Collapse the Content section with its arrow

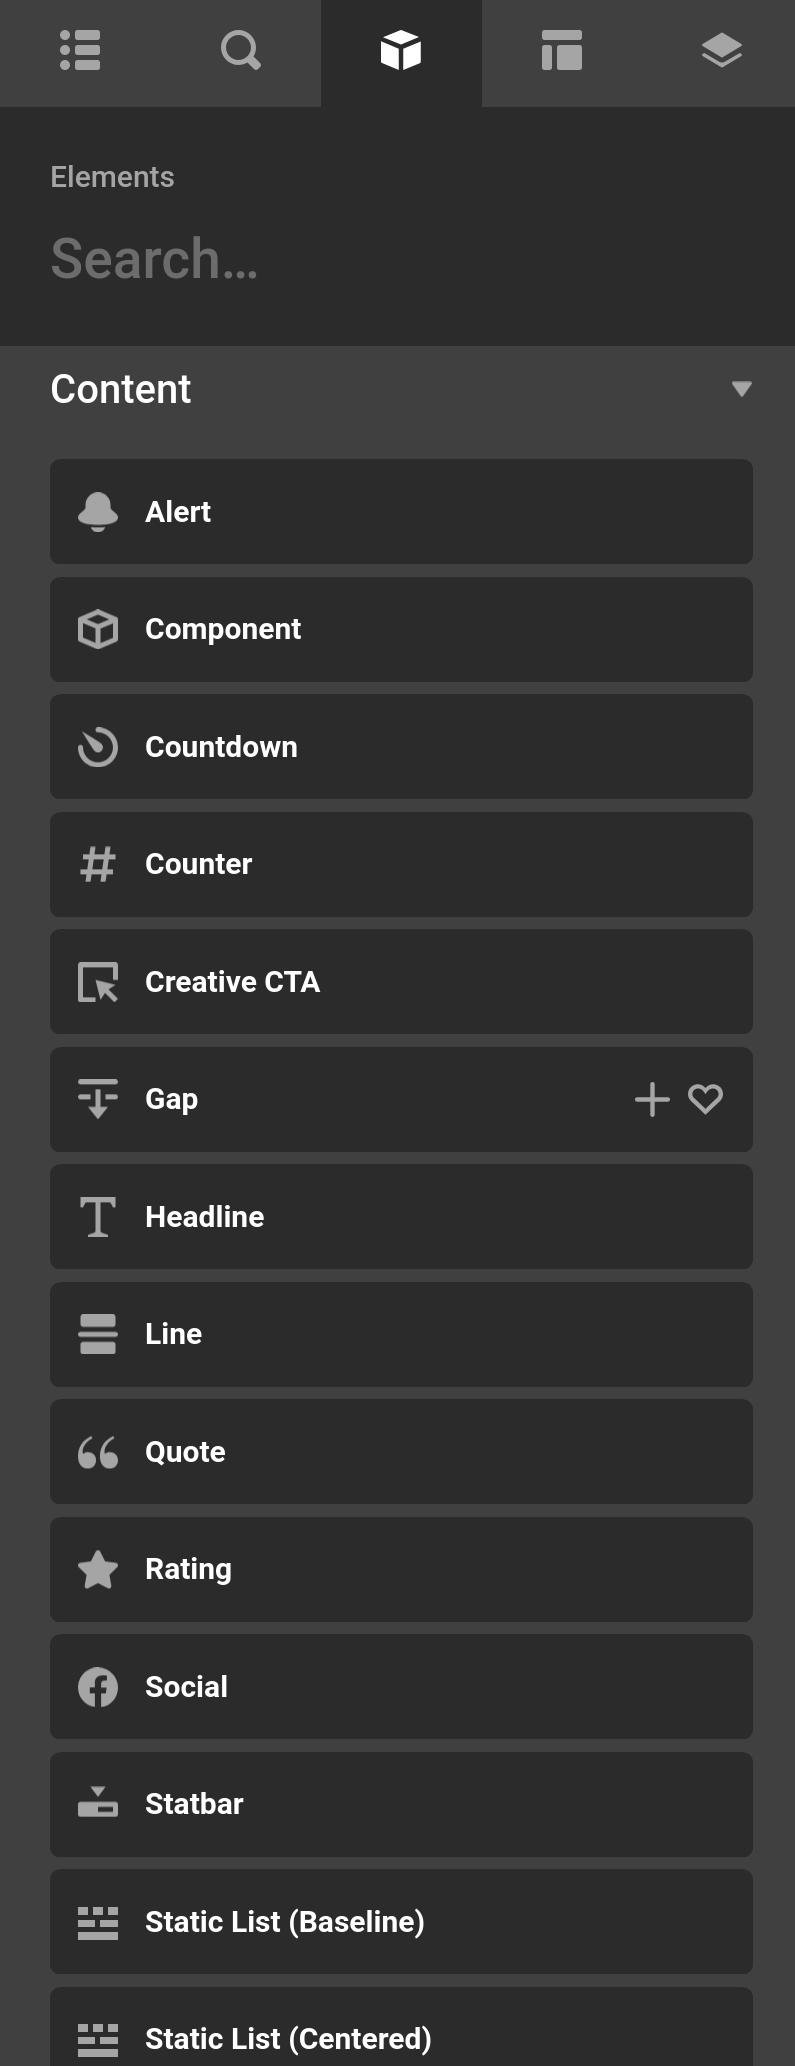click(741, 389)
